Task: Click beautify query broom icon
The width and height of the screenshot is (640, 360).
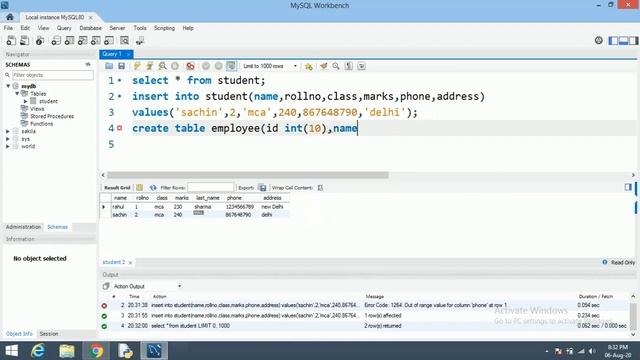Action: (x=324, y=66)
